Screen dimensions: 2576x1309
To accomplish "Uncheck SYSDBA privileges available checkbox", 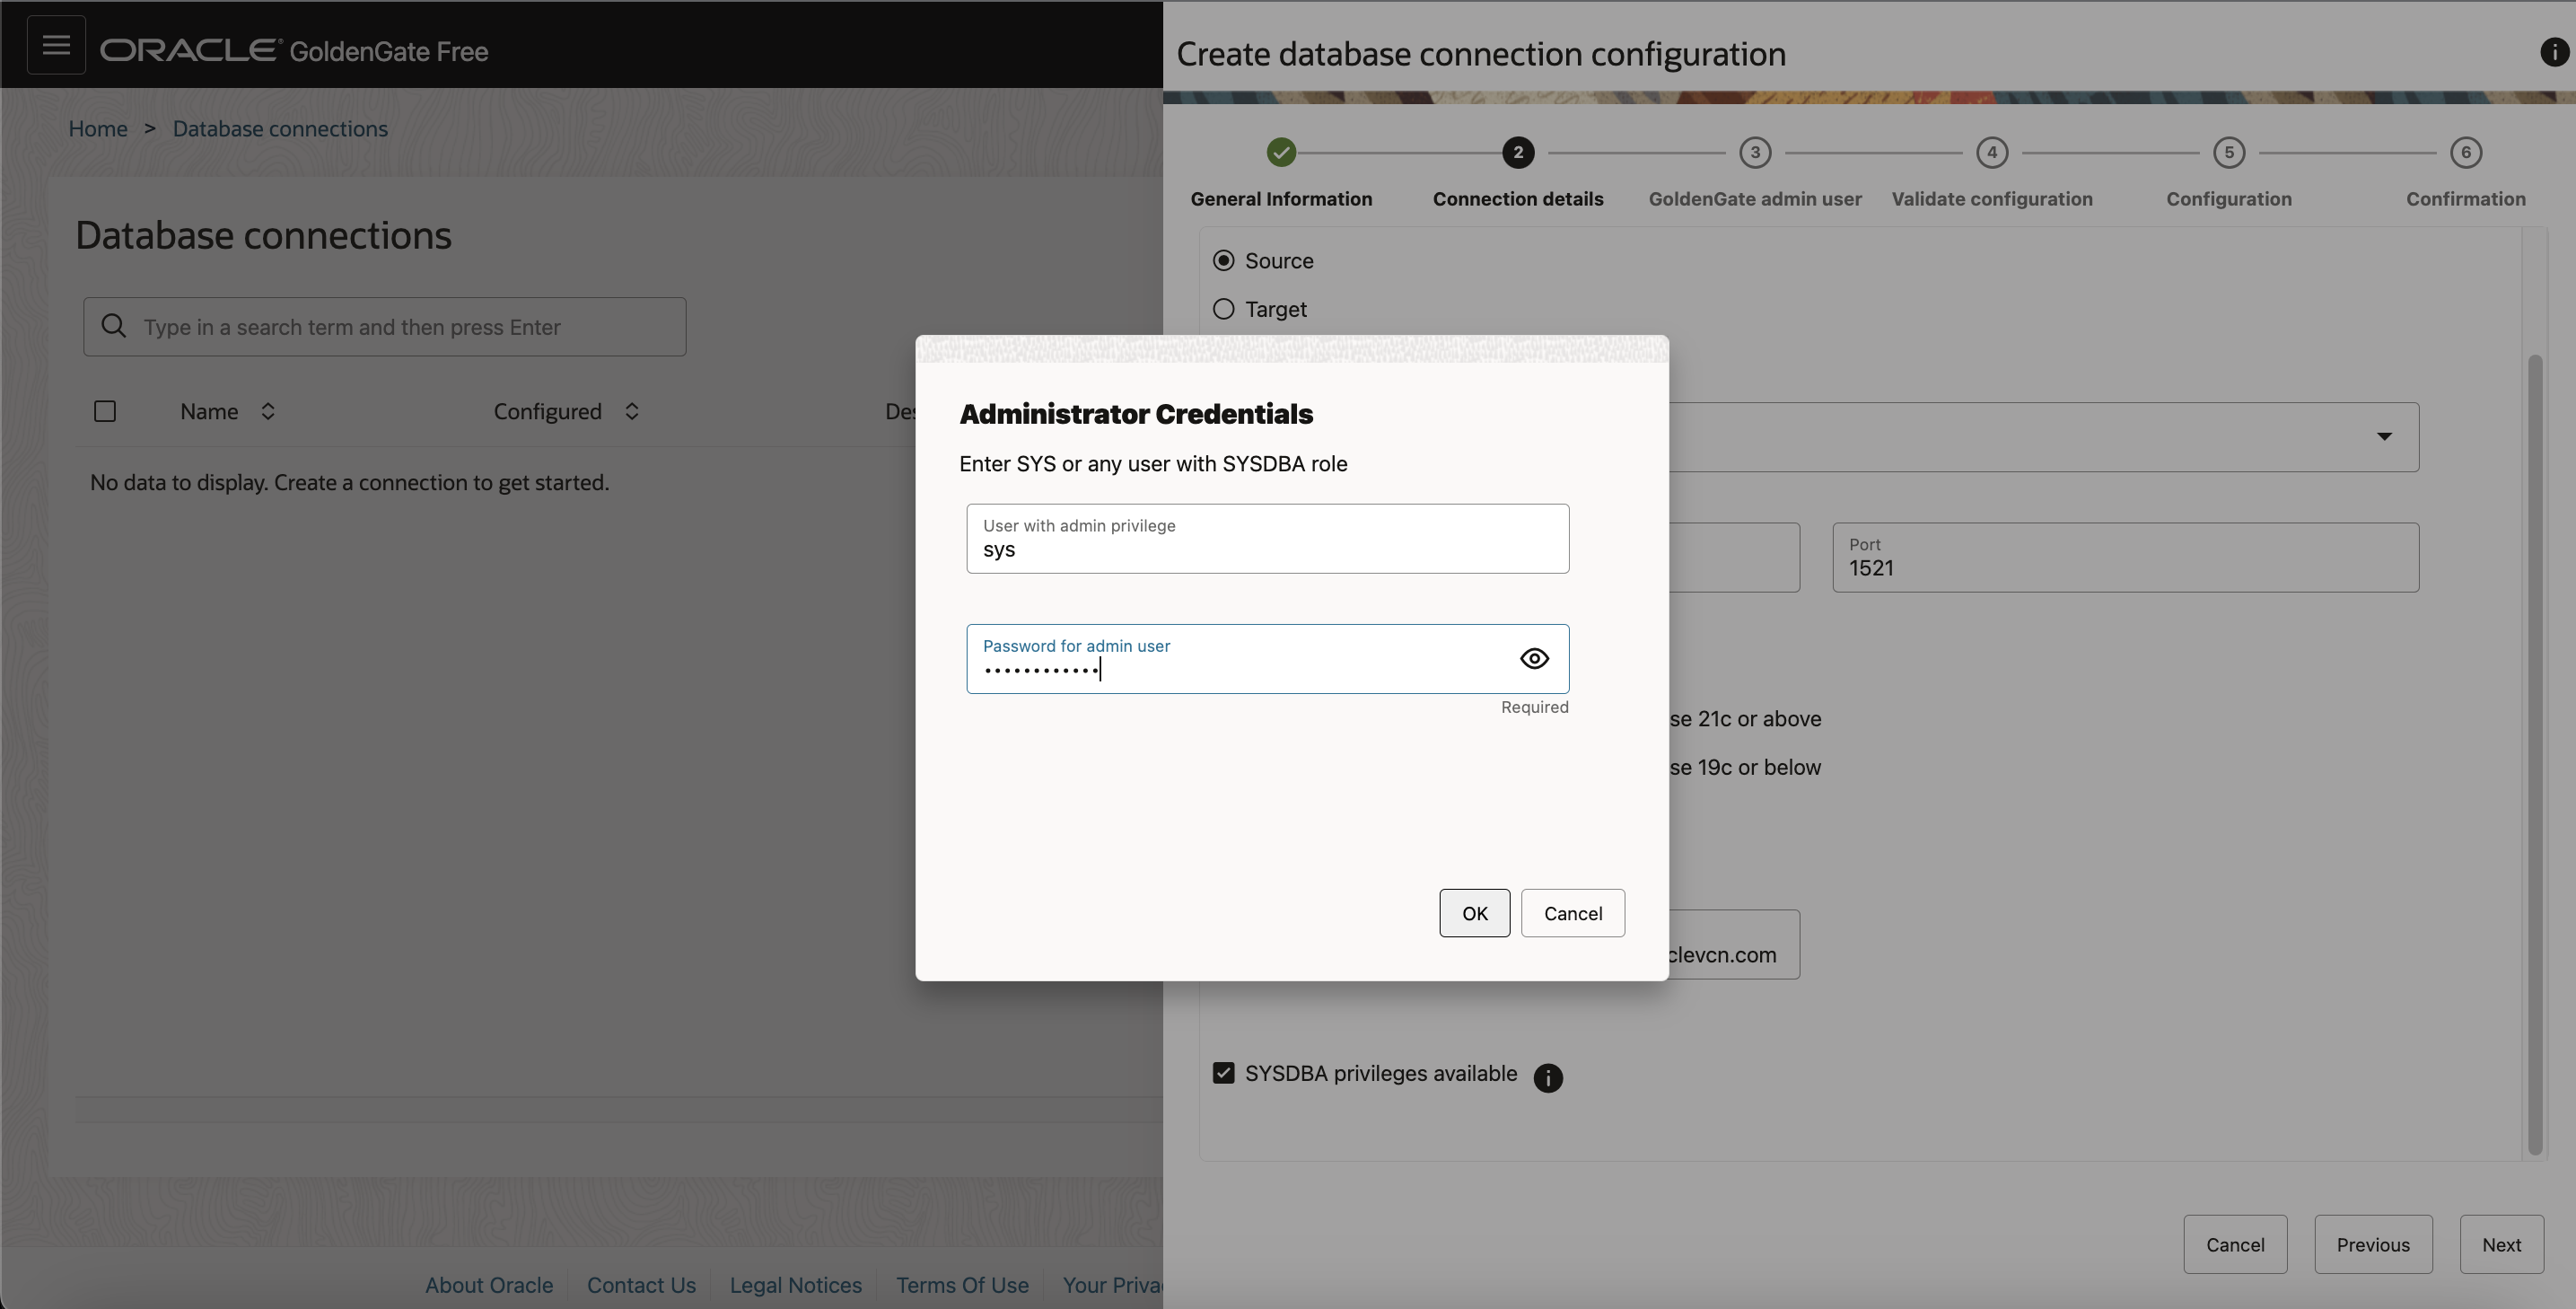I will coord(1223,1073).
